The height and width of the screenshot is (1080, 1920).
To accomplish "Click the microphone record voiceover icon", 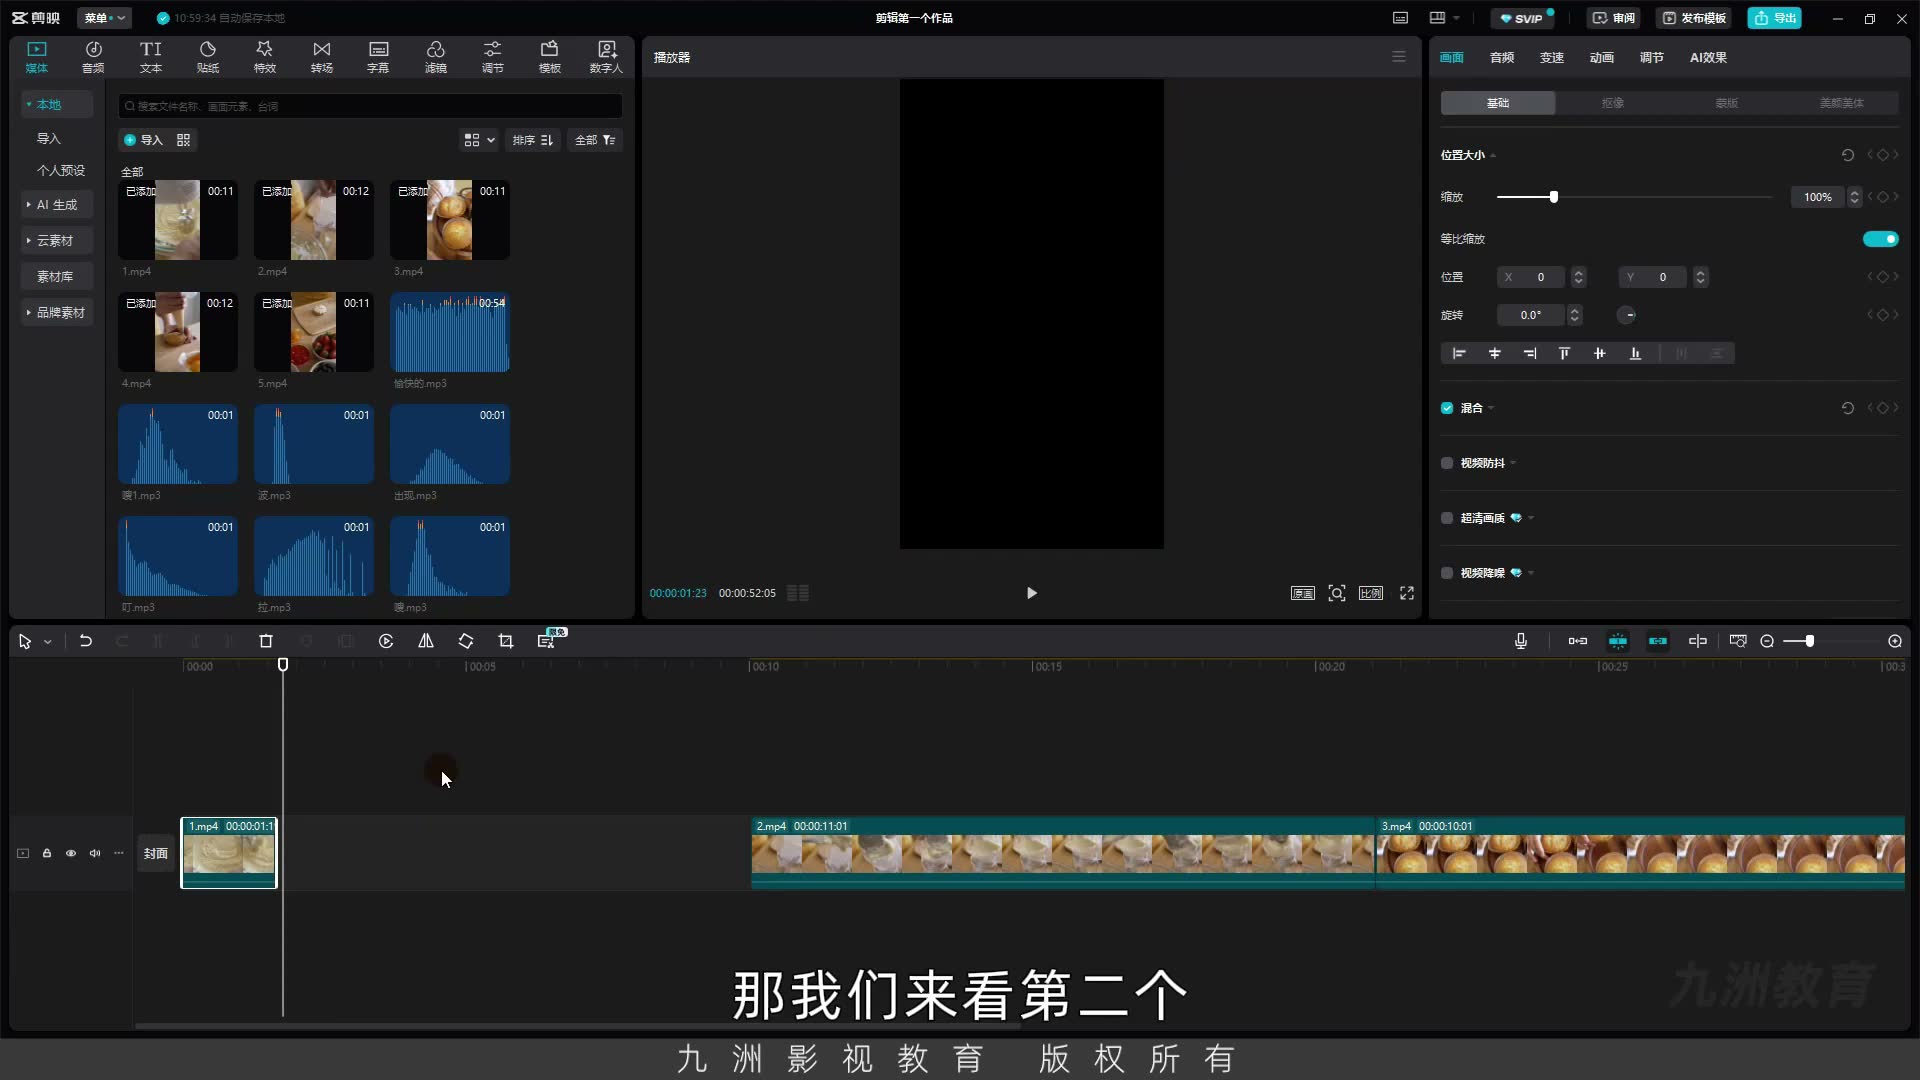I will (x=1521, y=641).
